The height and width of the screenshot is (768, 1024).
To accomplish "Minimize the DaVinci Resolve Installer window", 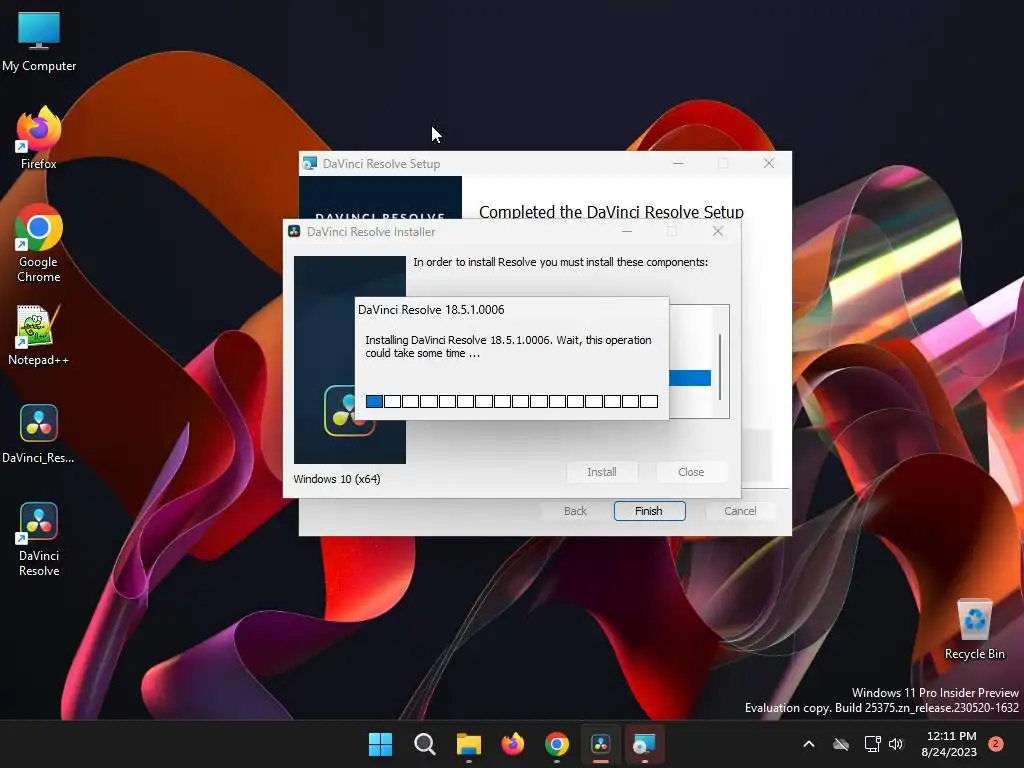I will coord(627,231).
